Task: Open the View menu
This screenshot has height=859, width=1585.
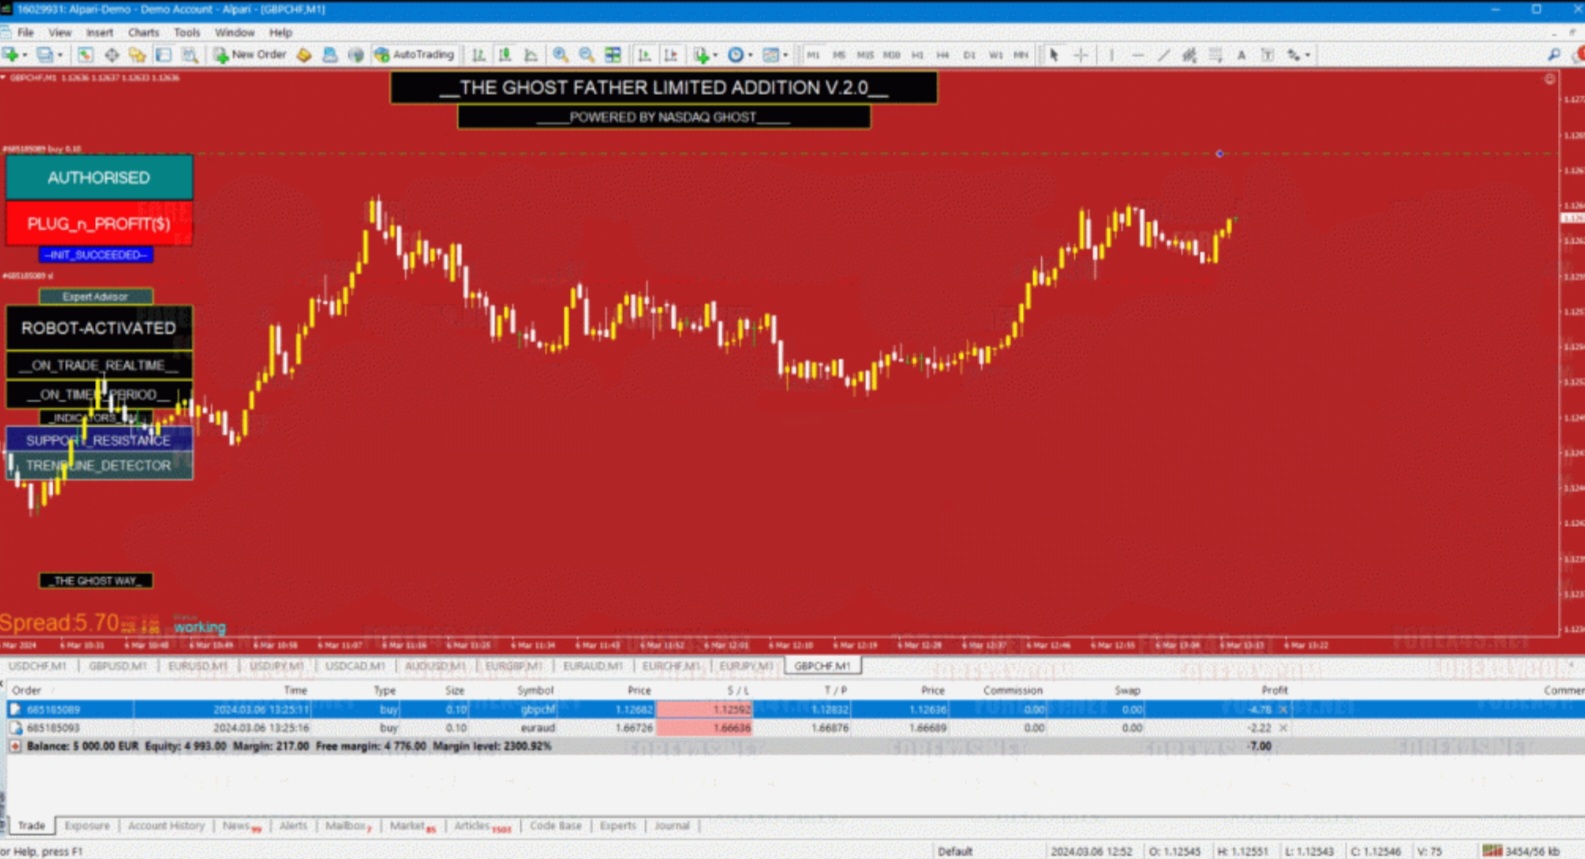Action: coord(60,32)
